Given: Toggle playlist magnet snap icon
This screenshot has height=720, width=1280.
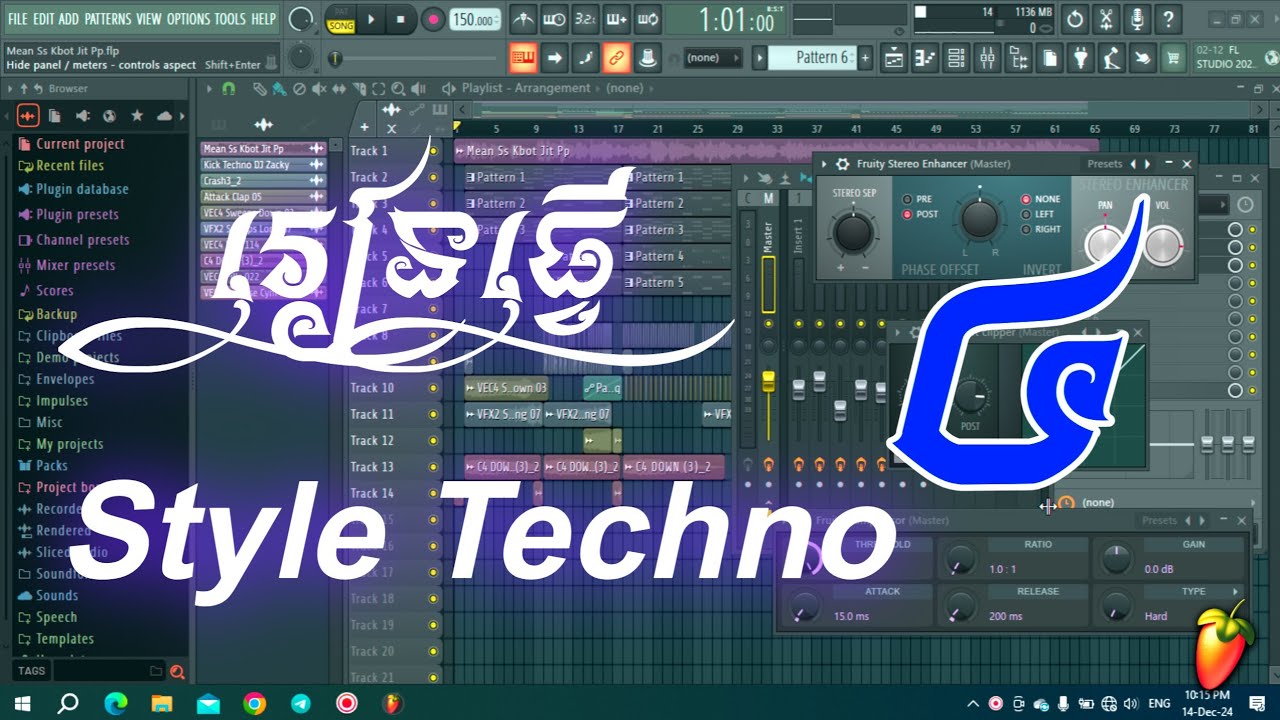Looking at the screenshot, I should [x=229, y=89].
